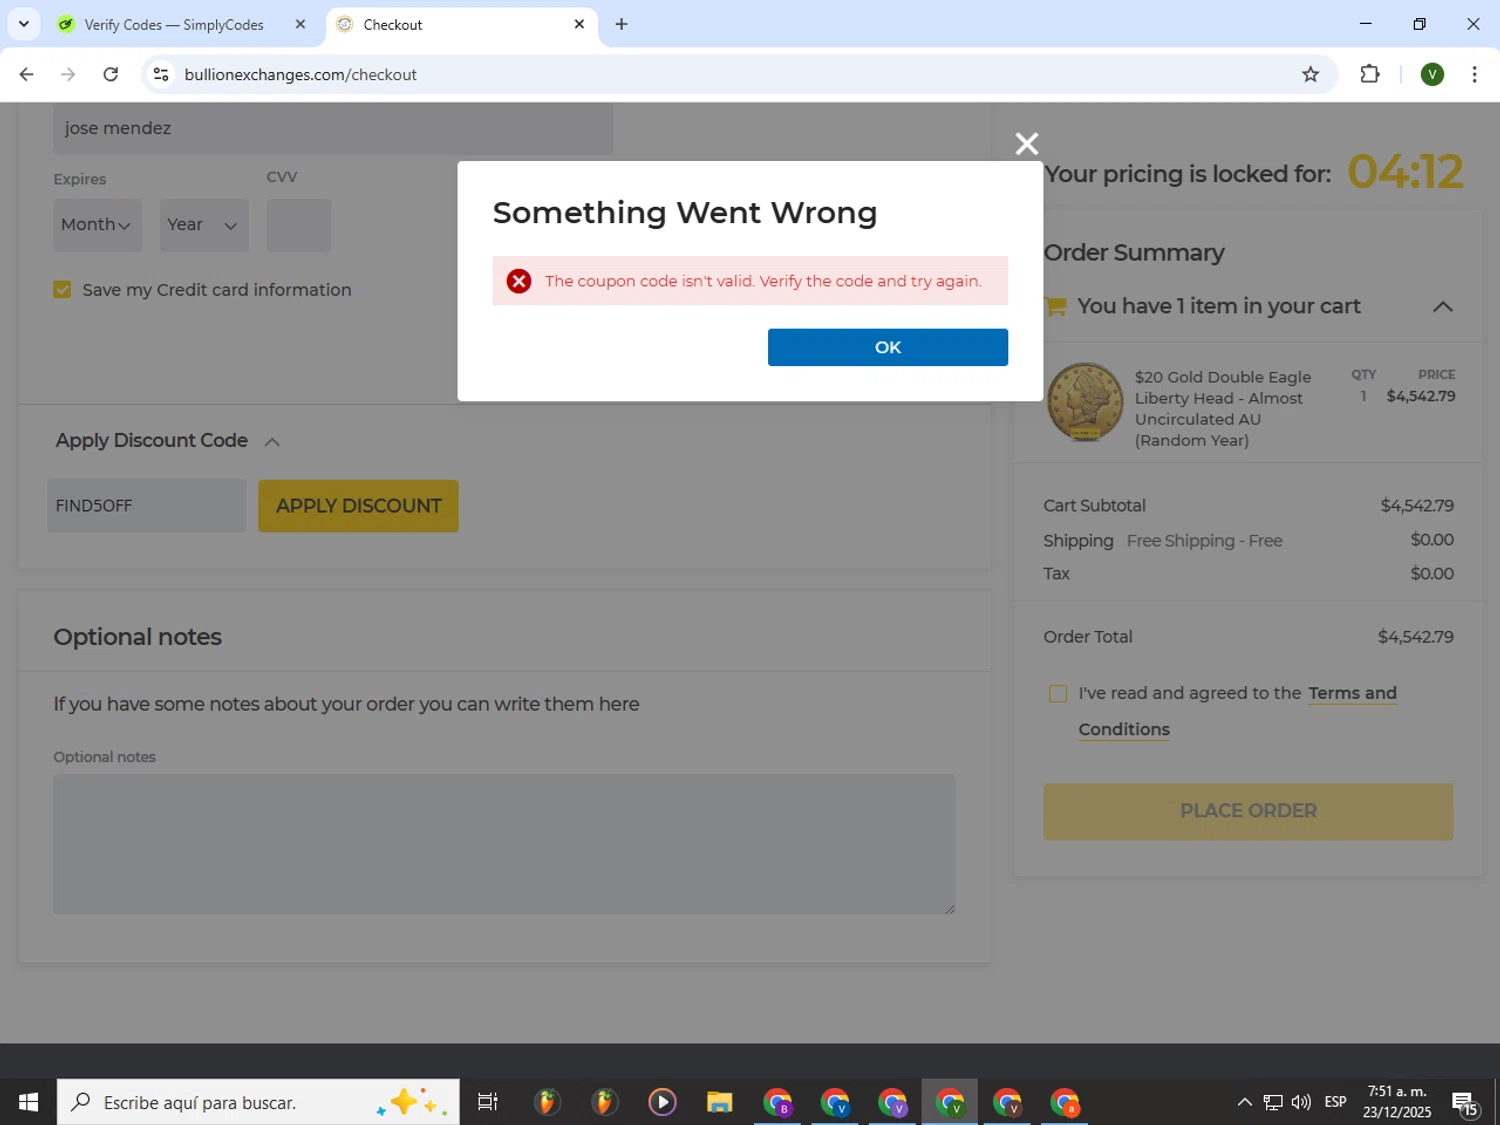Bookmark this page with the star icon
Image resolution: width=1500 pixels, height=1125 pixels.
[1310, 74]
